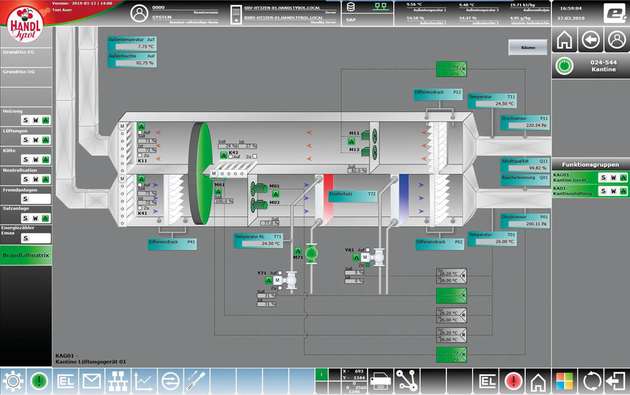Click the gray button above the air handler
Viewport: 630px width, 395px height.
click(528, 47)
